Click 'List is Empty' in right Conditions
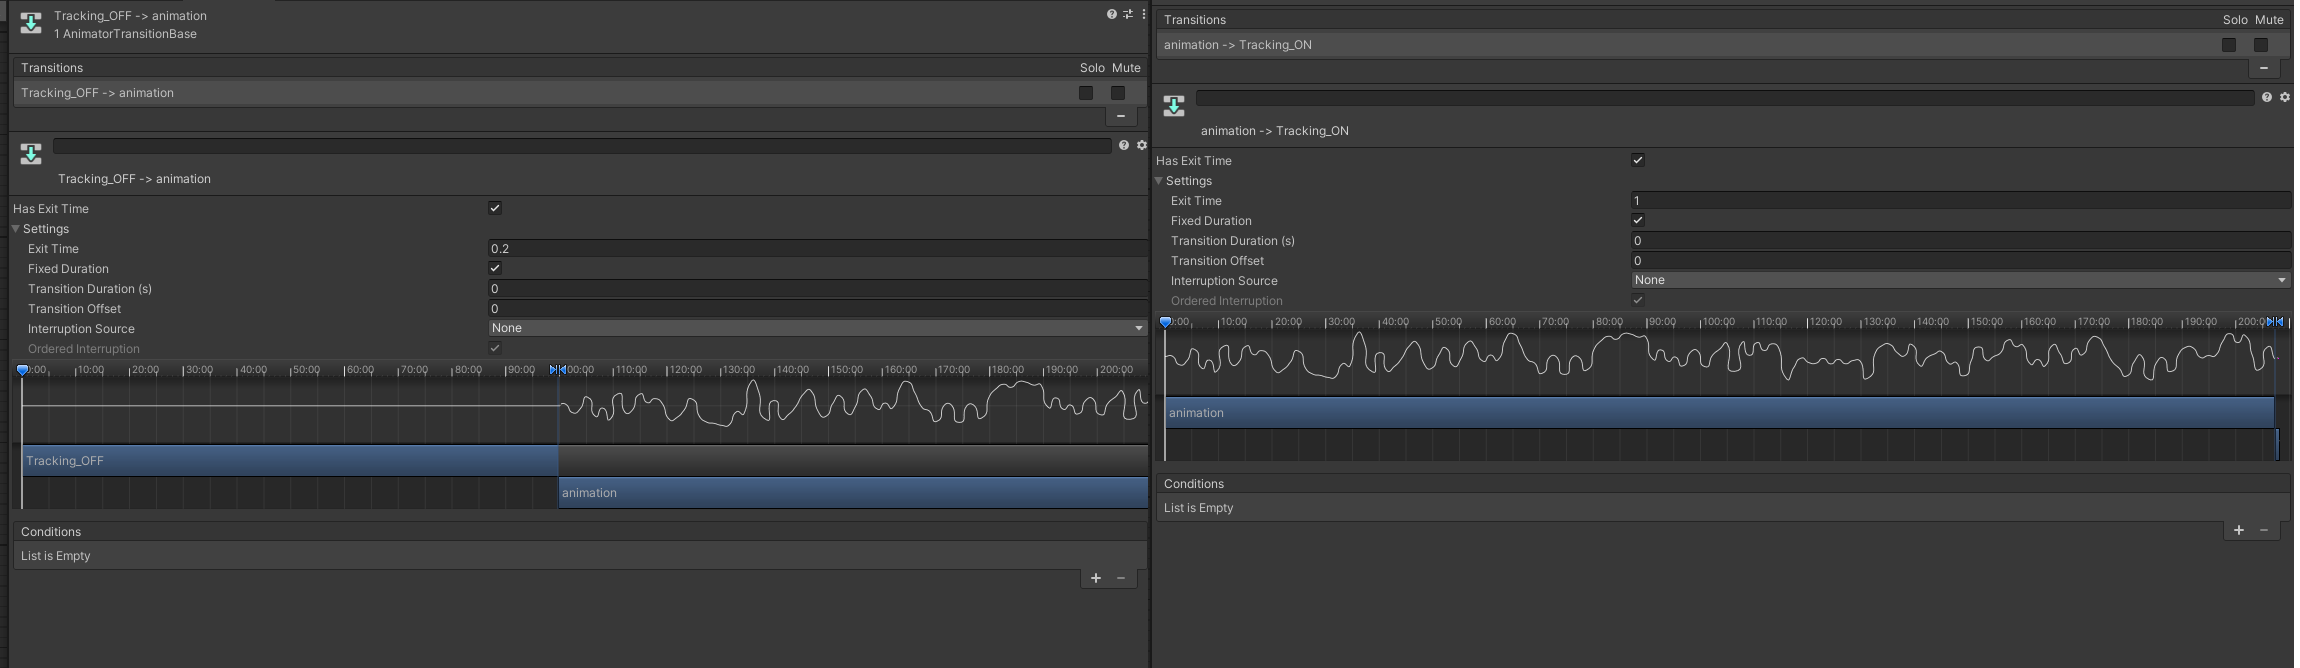The height and width of the screenshot is (668, 2300). [x=1199, y=508]
